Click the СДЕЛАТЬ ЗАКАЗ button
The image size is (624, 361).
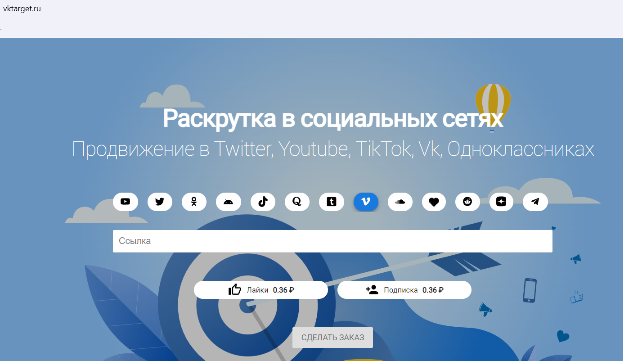click(x=332, y=338)
